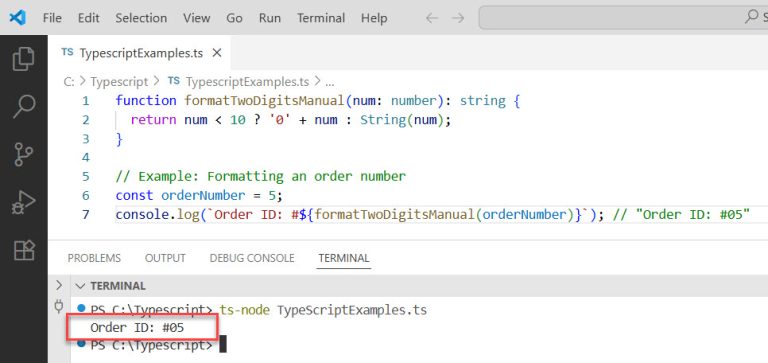Select the TypescriptExamples.ts editor tab
Viewport: 768px width, 363px height.
[x=139, y=53]
